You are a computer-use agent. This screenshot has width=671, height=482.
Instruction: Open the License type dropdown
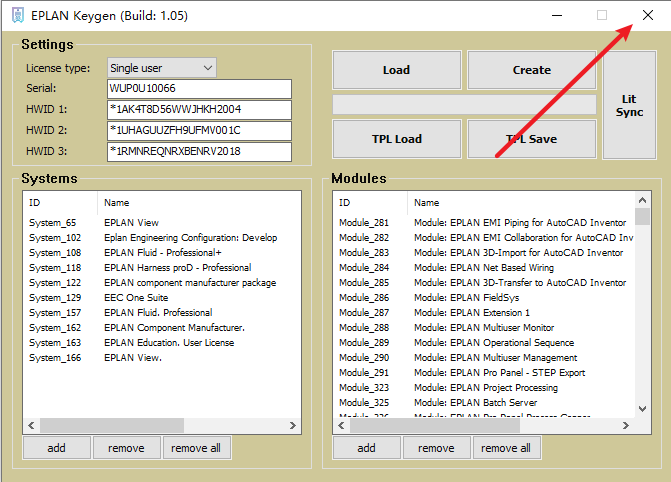click(x=161, y=68)
